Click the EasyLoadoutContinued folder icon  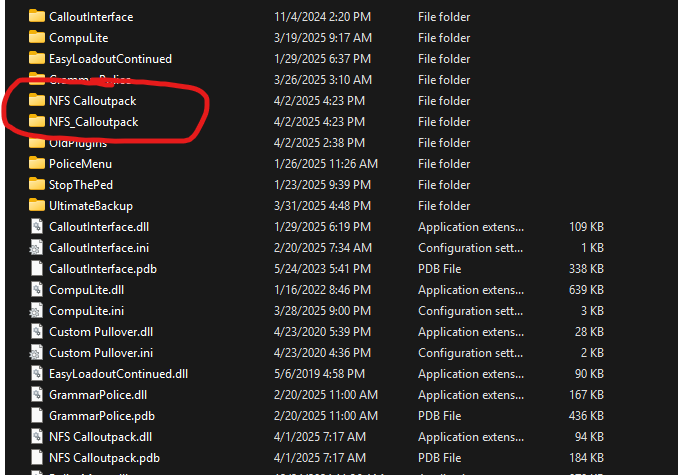pos(37,59)
